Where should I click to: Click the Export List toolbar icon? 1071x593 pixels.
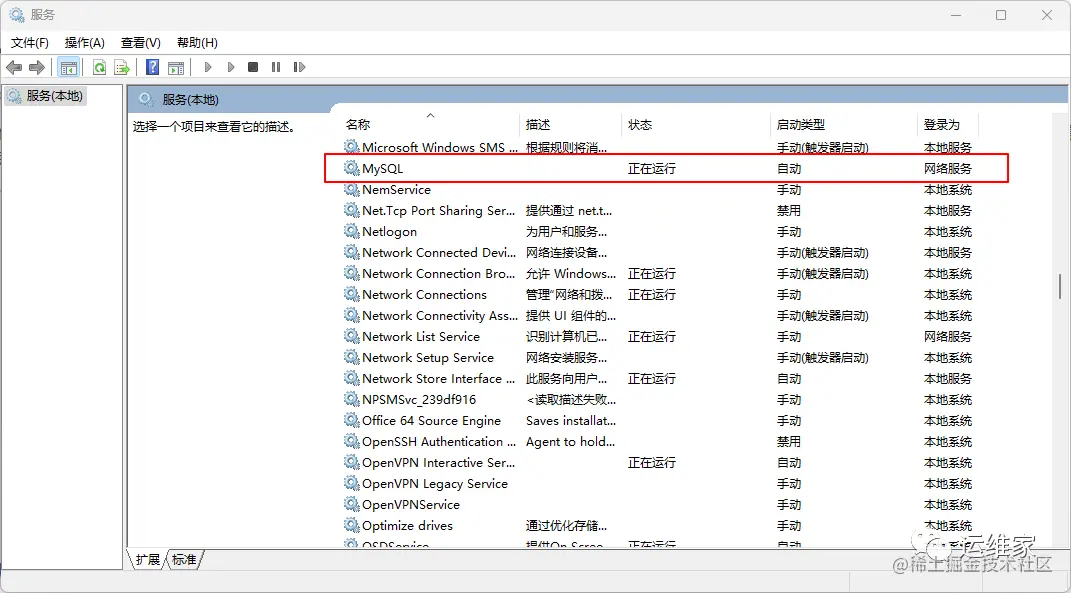point(122,67)
